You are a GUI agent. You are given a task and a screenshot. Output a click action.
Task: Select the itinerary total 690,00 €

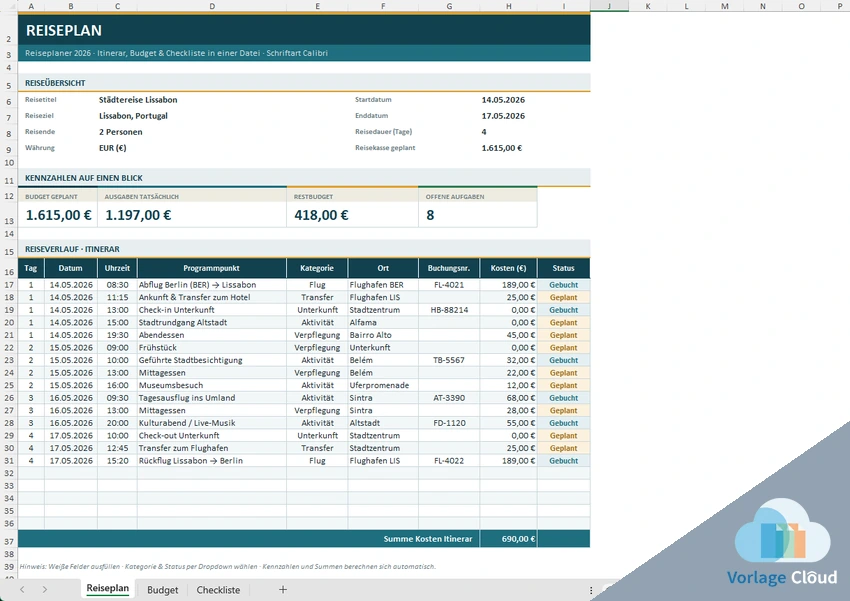click(508, 539)
